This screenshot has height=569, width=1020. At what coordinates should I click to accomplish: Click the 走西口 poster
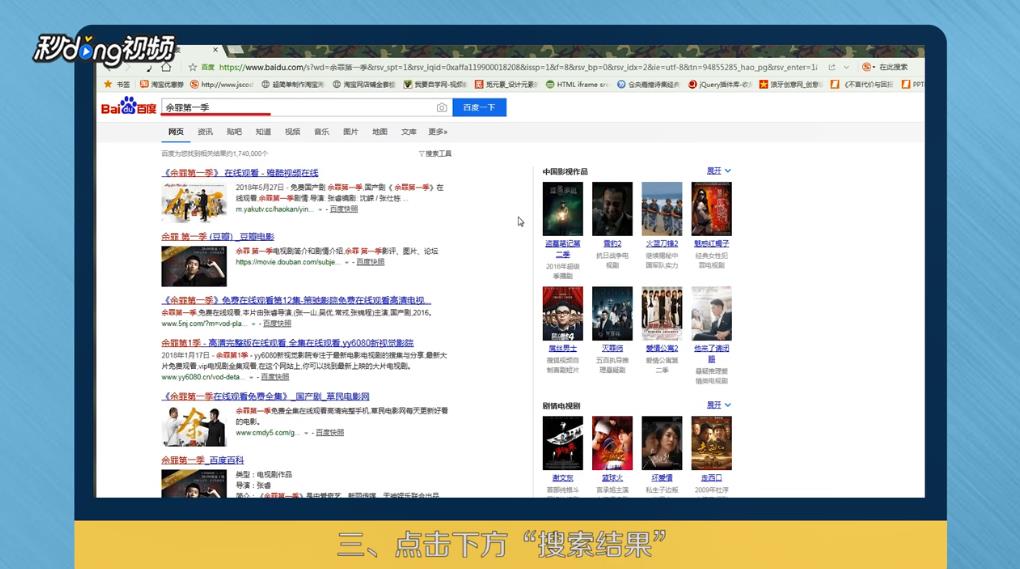click(x=711, y=443)
